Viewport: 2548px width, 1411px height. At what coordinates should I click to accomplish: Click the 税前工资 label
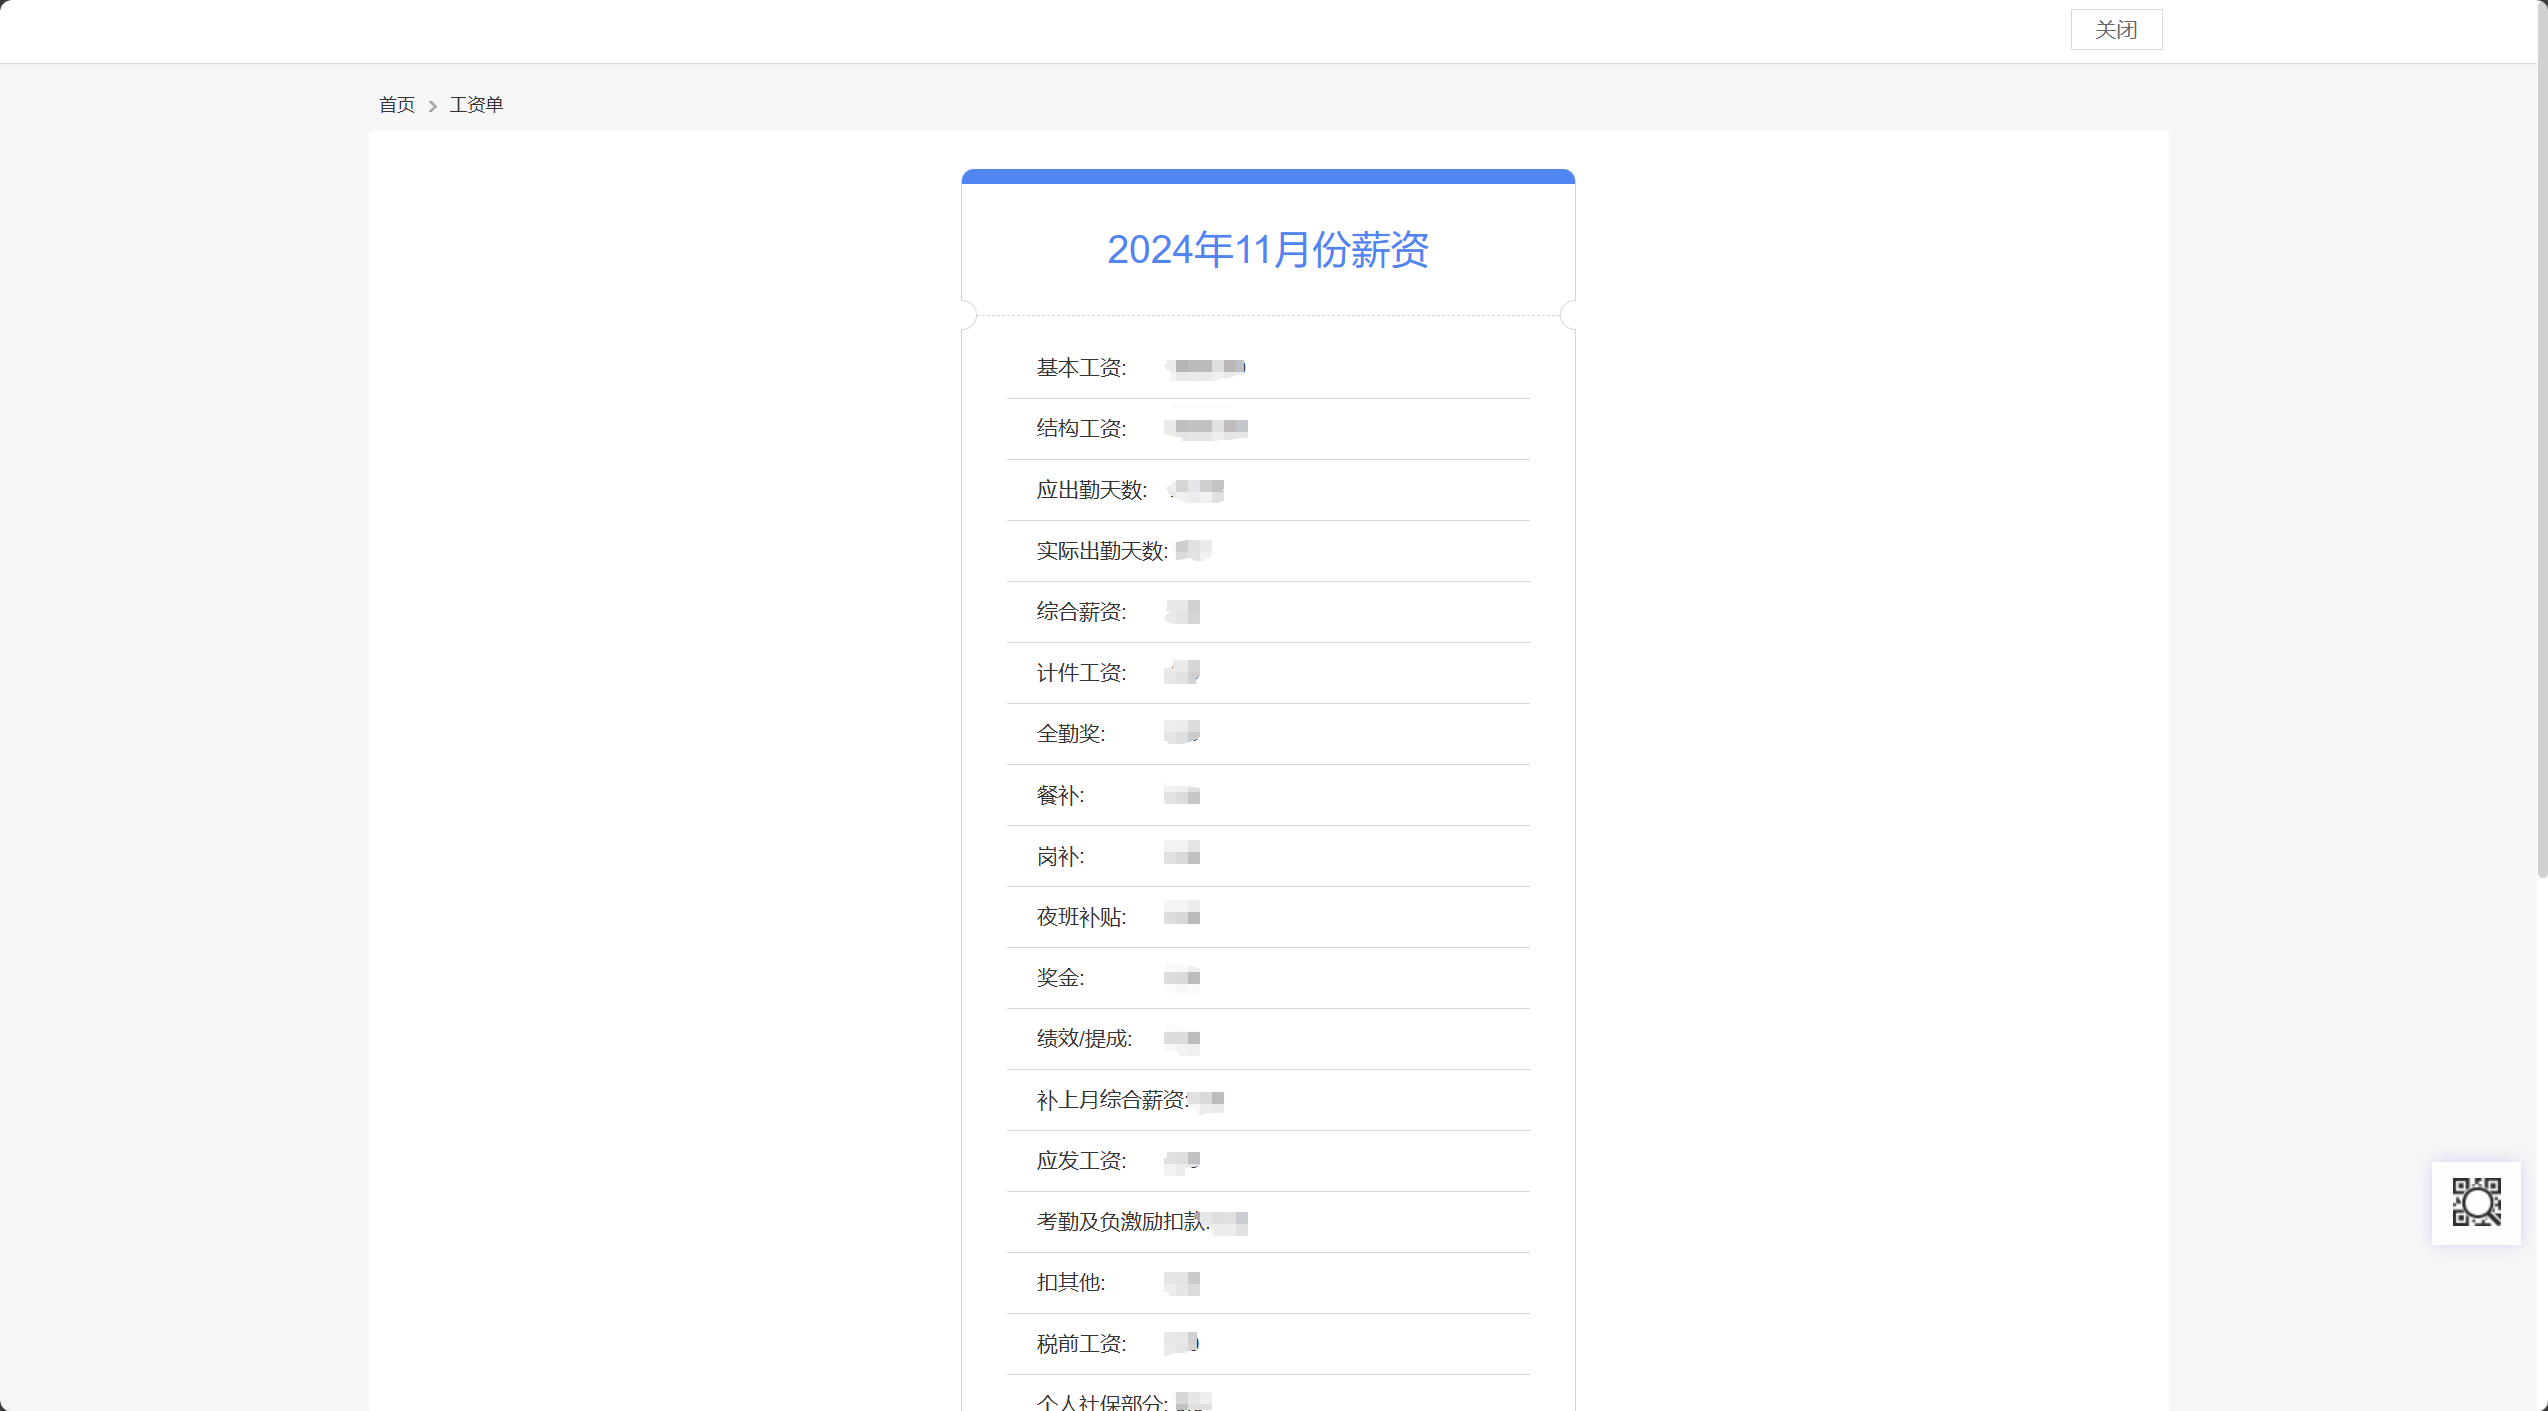(1081, 1344)
